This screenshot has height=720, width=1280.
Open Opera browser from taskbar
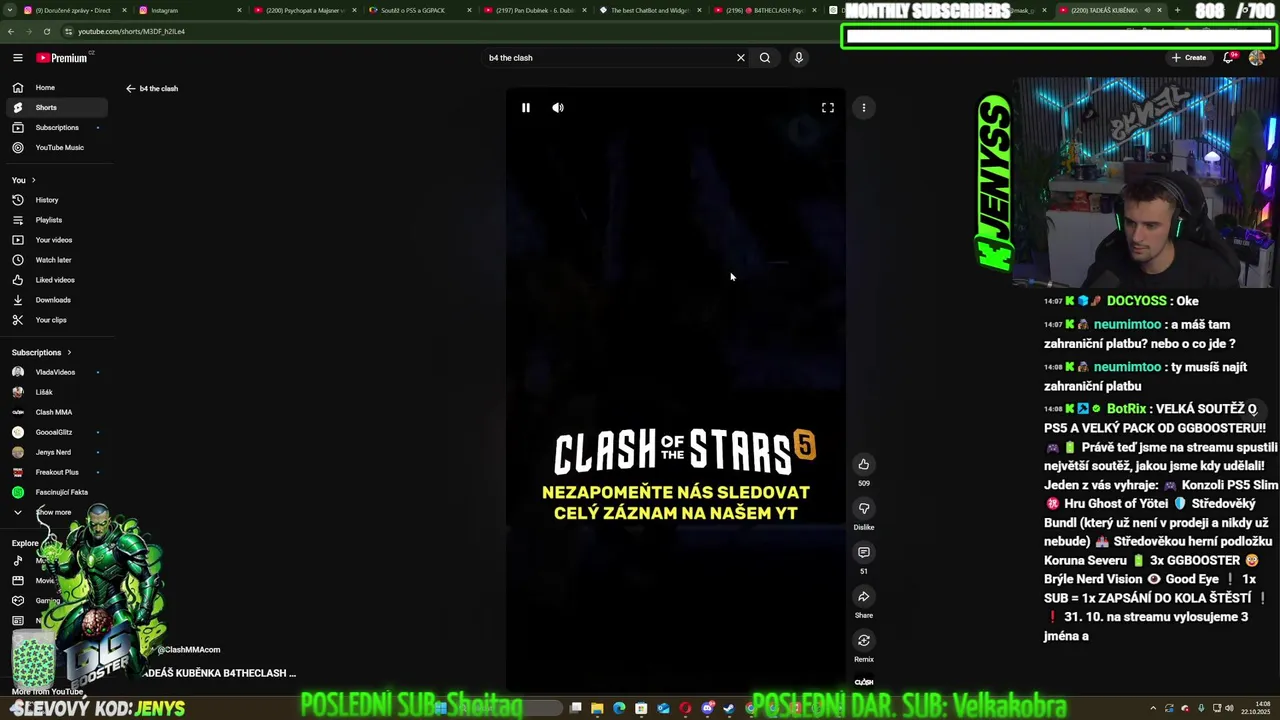point(685,708)
